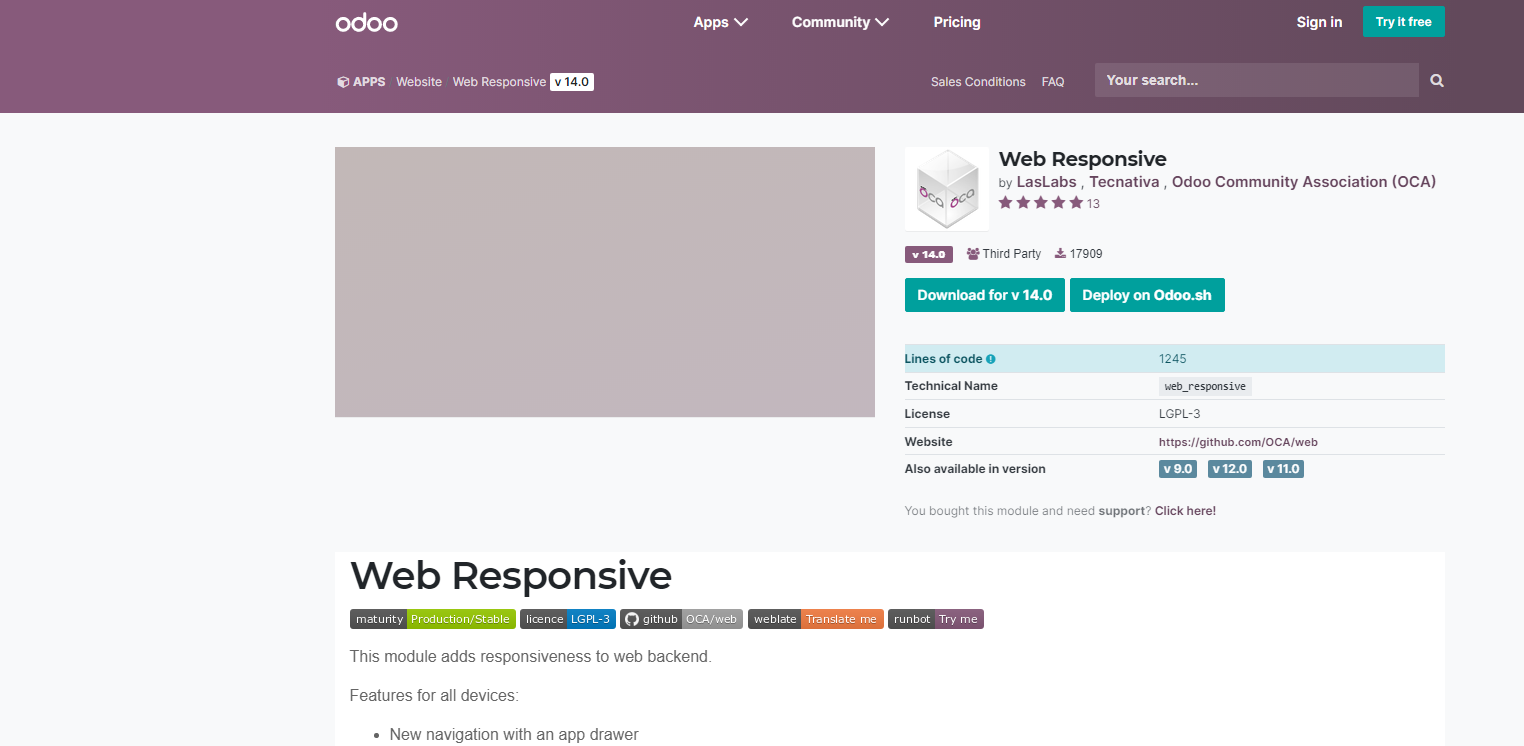Click the Click here! support link
This screenshot has height=746, width=1524.
1185,511
